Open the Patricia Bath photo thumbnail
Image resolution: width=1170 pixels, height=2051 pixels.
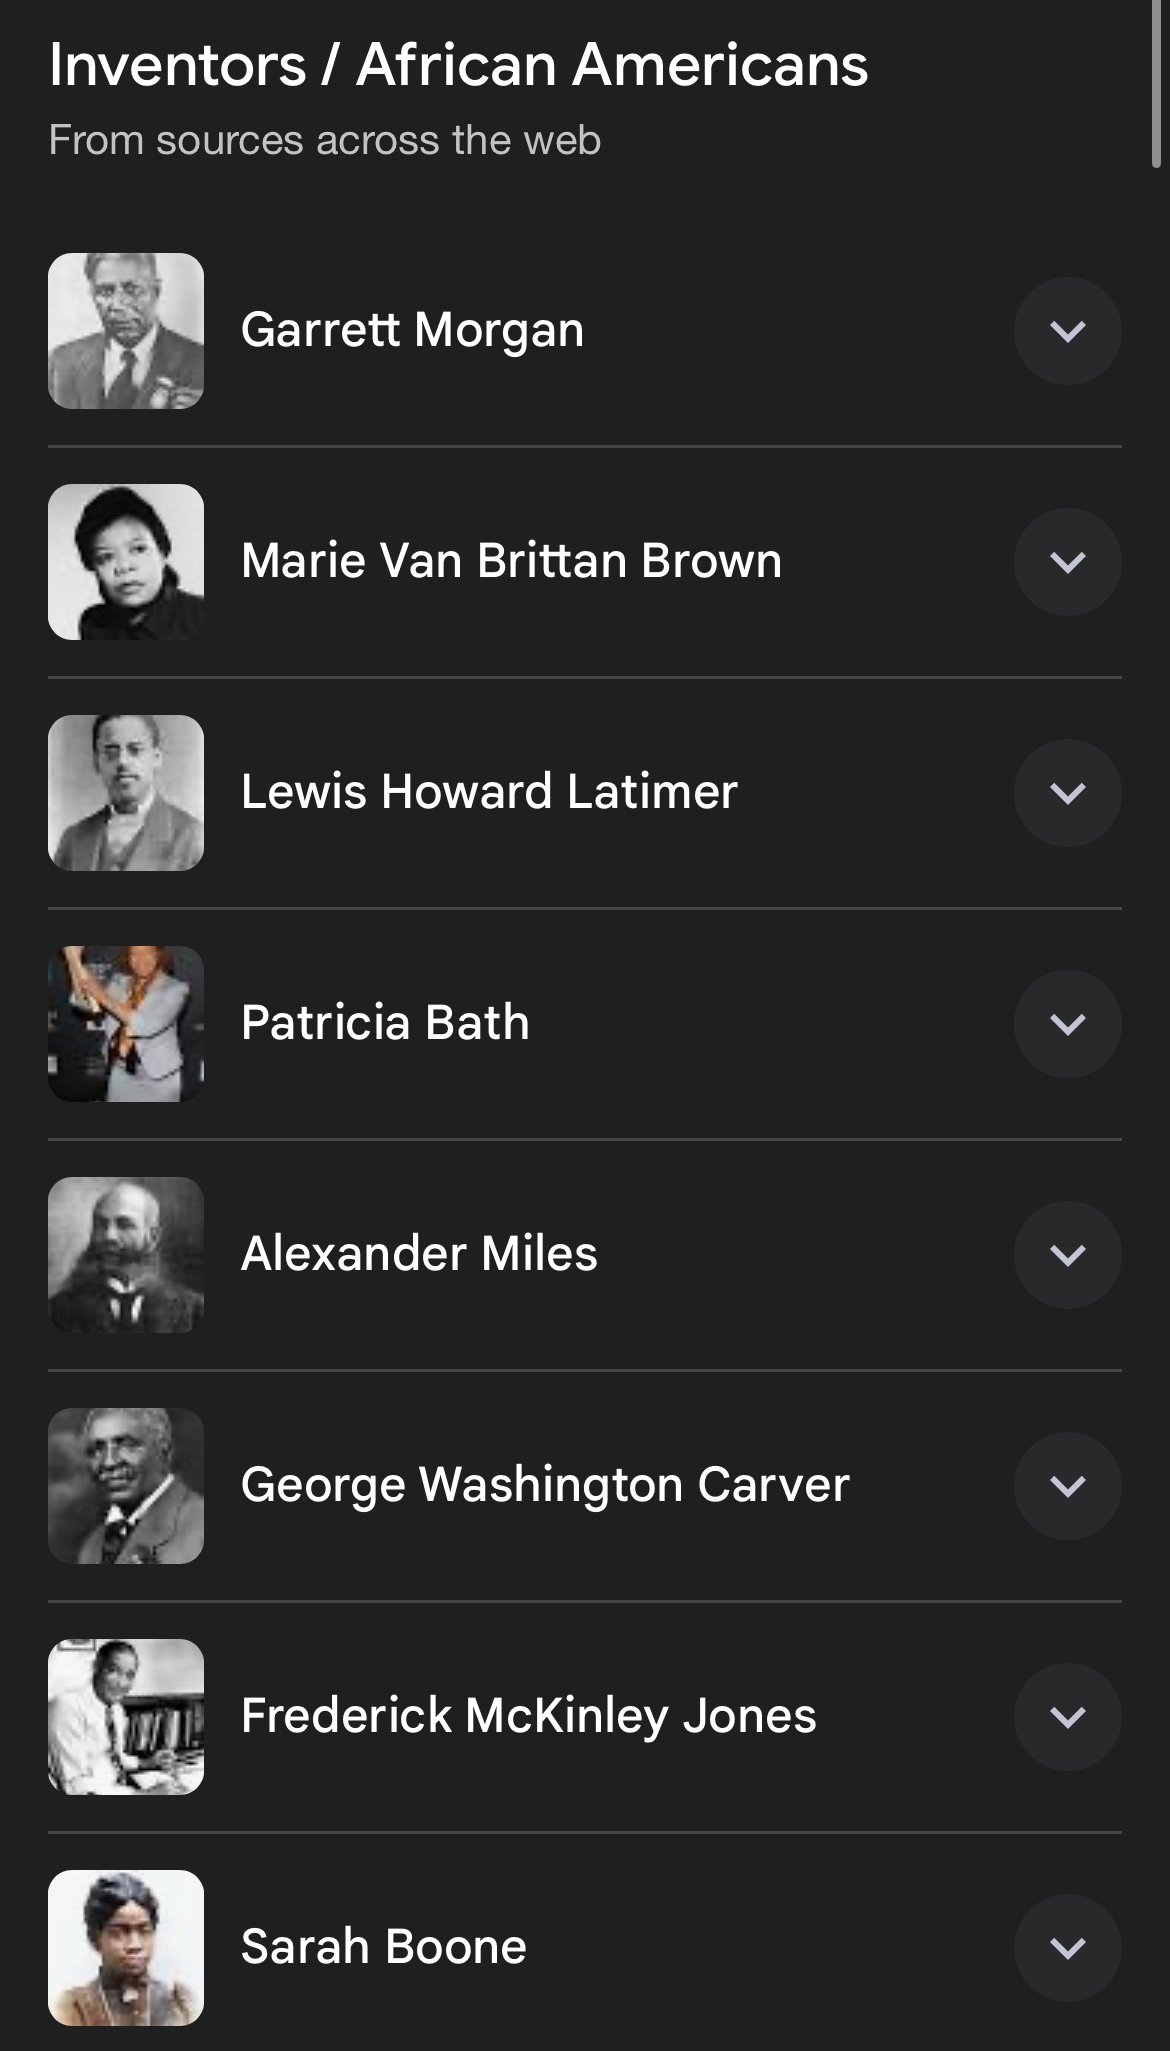point(126,1024)
